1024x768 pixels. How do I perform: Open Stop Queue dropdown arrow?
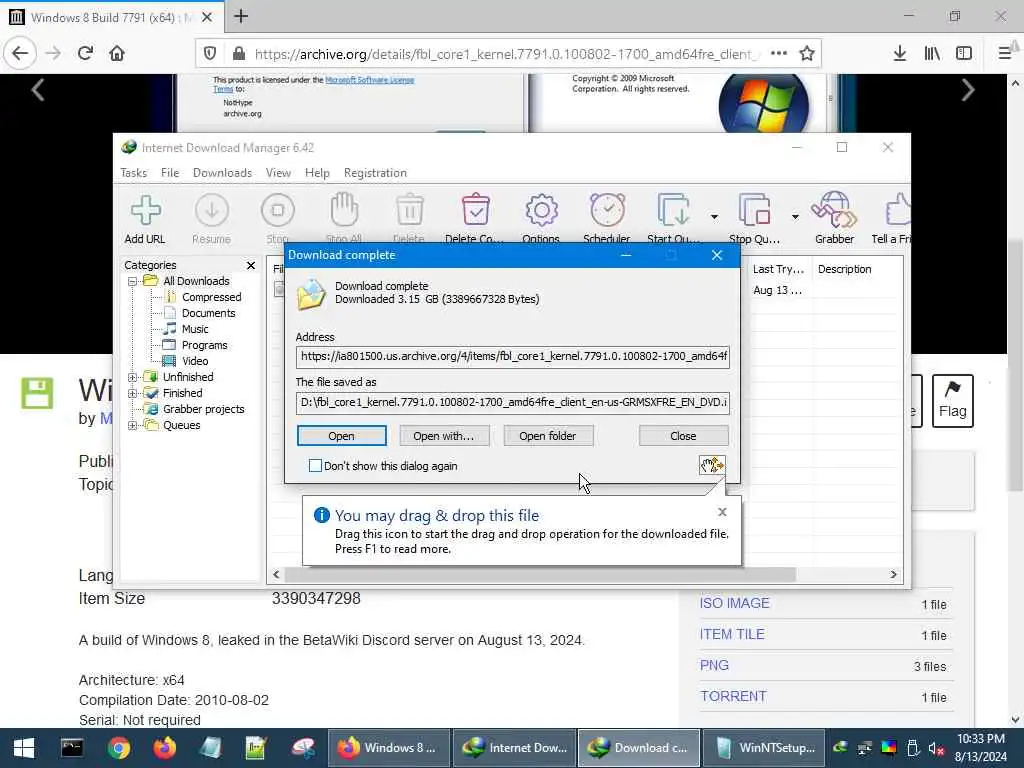coord(795,216)
